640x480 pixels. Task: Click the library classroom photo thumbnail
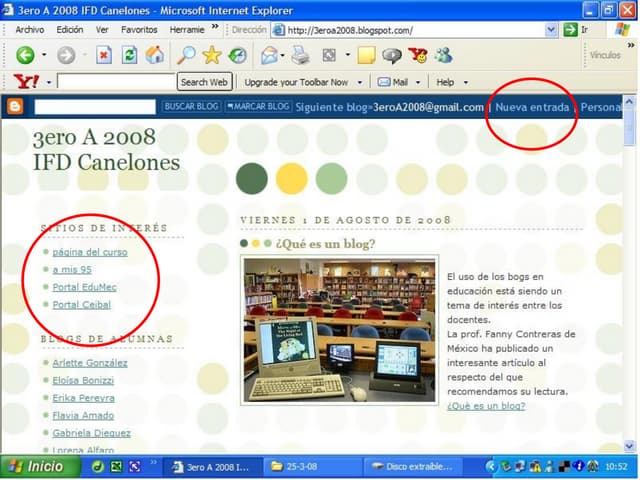pos(339,330)
